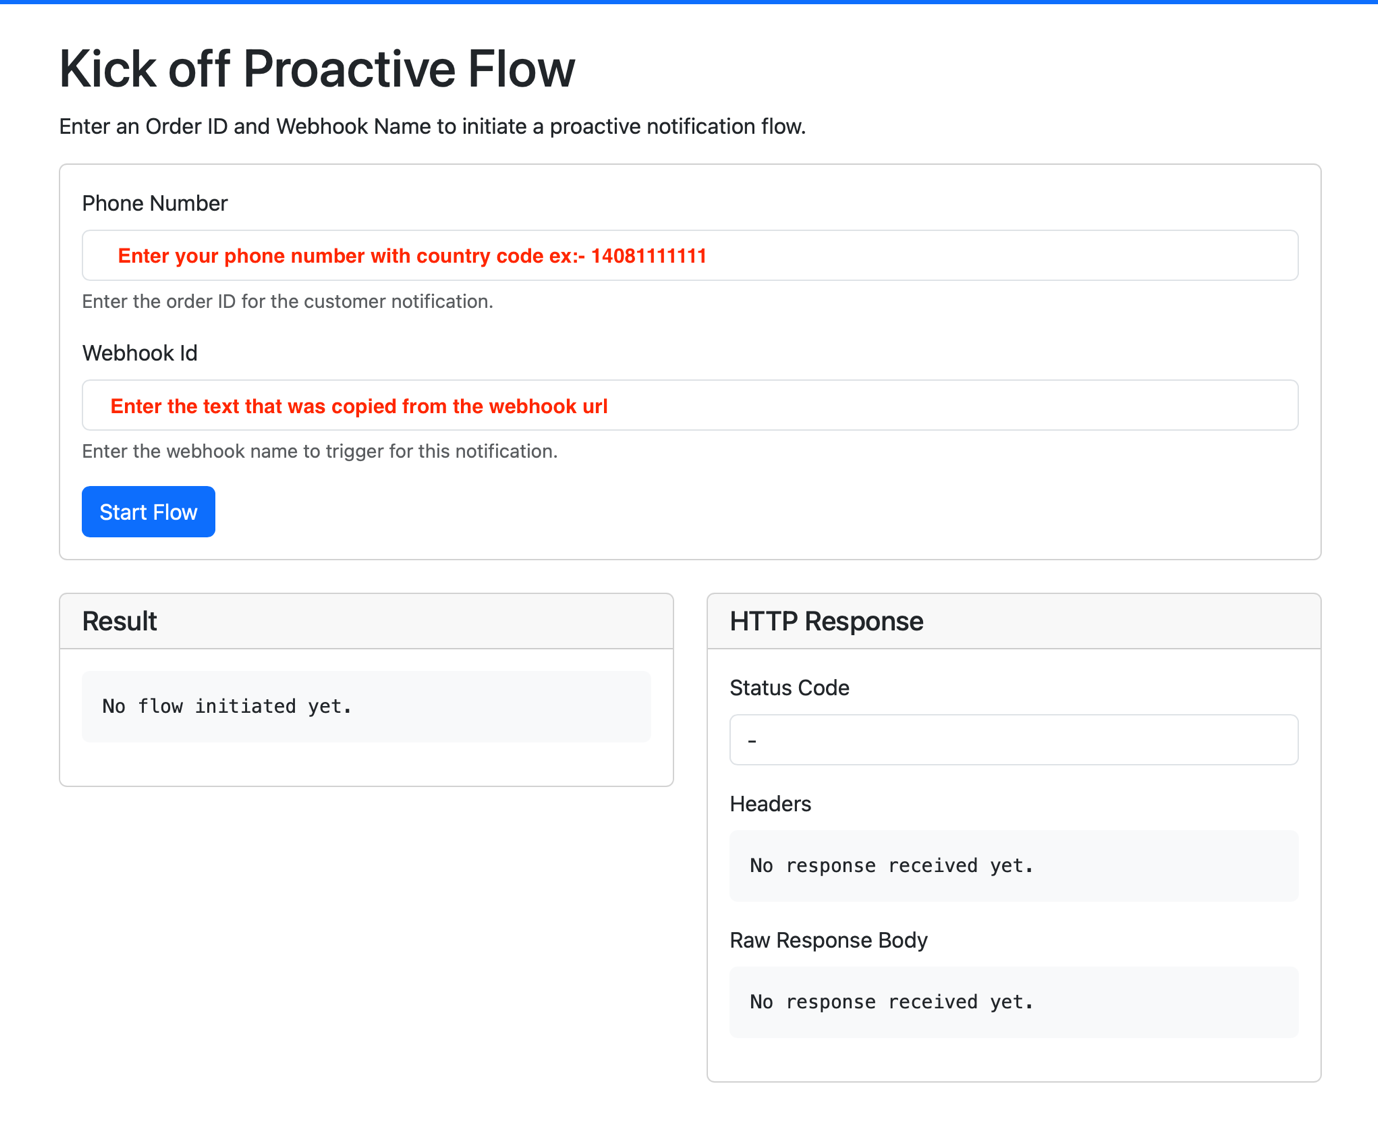This screenshot has width=1378, height=1130.
Task: Click the Raw Response Body output box
Action: [1013, 1002]
